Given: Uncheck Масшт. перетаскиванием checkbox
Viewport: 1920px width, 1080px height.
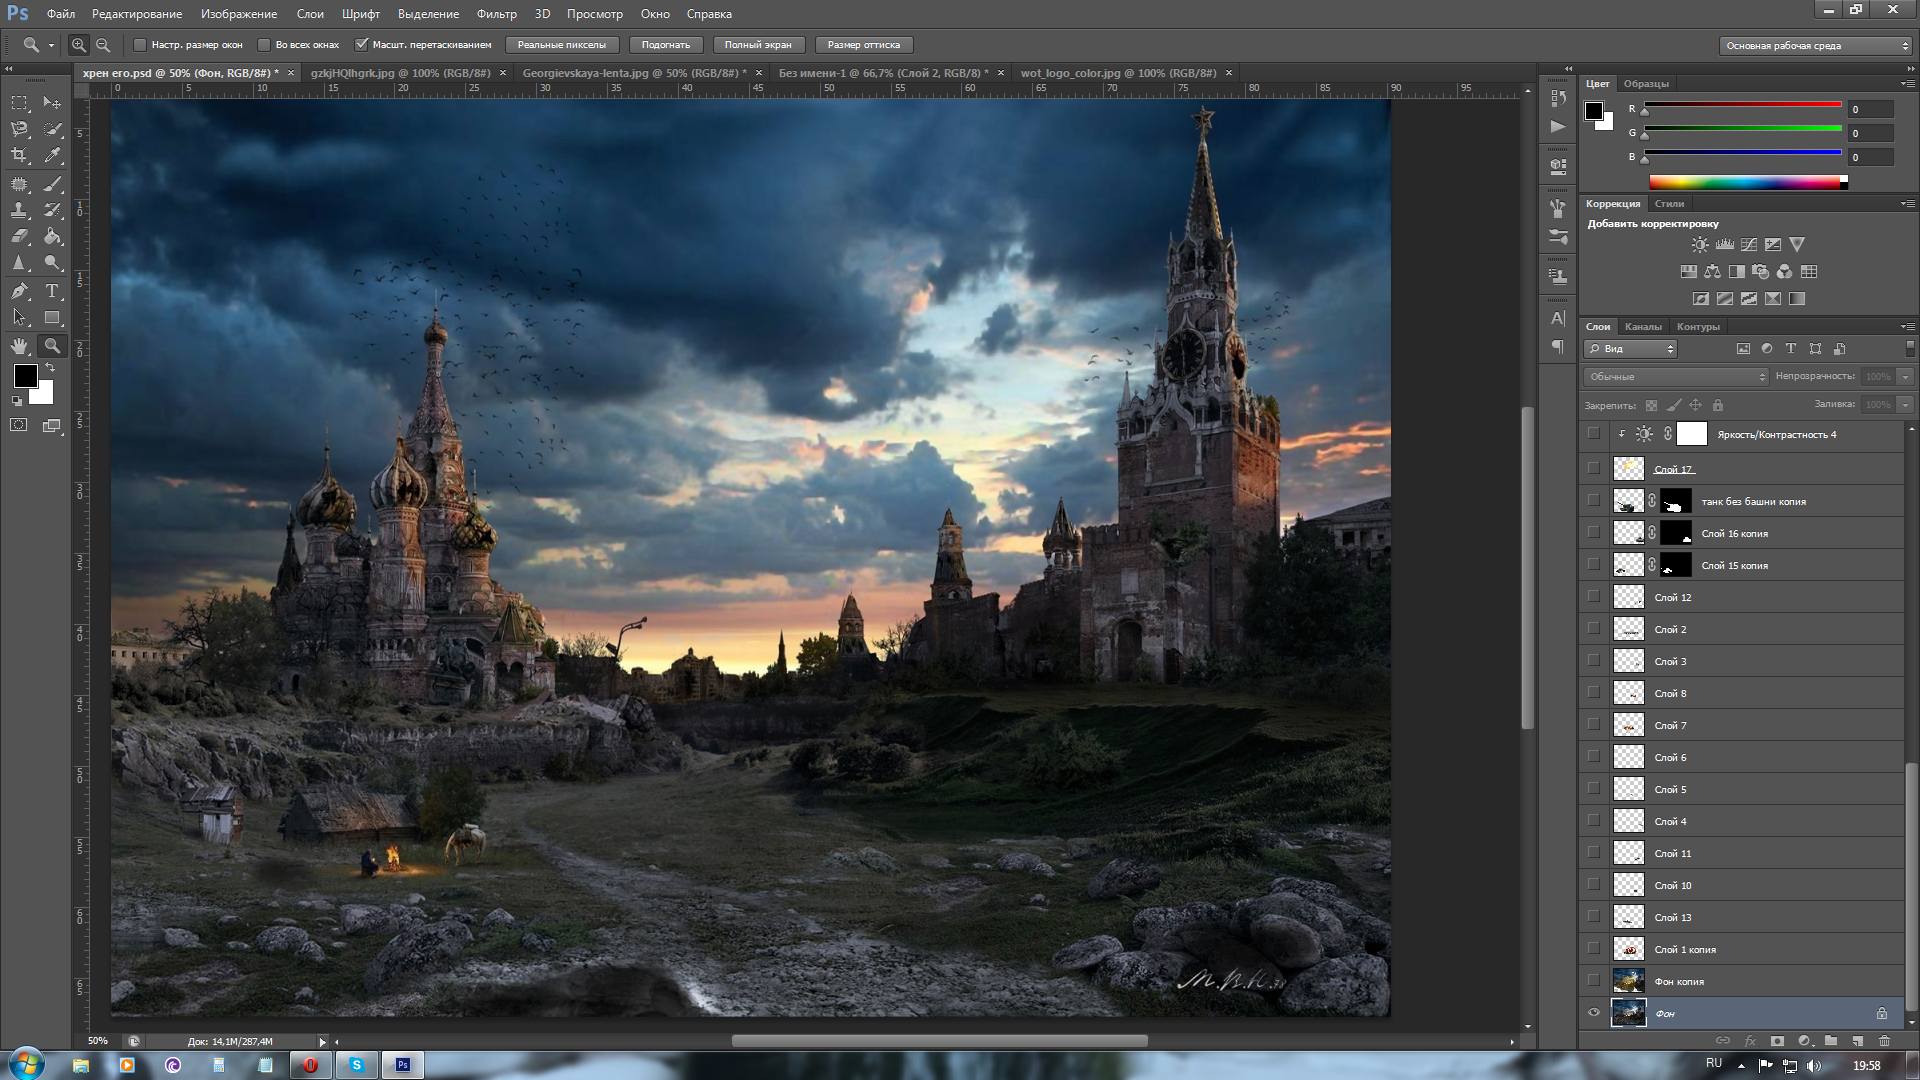Looking at the screenshot, I should click(362, 45).
